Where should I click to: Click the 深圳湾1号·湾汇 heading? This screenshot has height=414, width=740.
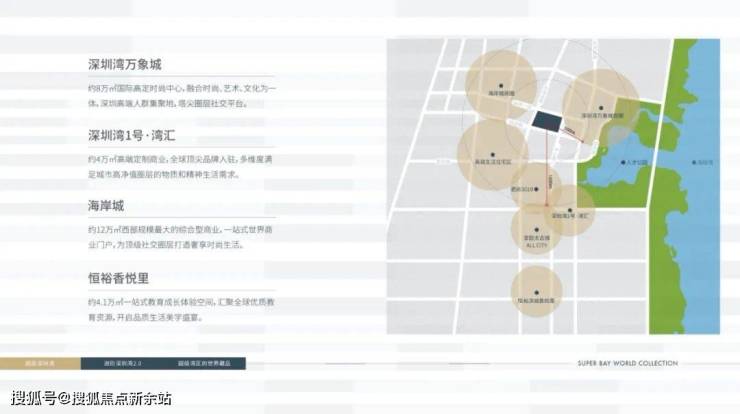pos(131,136)
